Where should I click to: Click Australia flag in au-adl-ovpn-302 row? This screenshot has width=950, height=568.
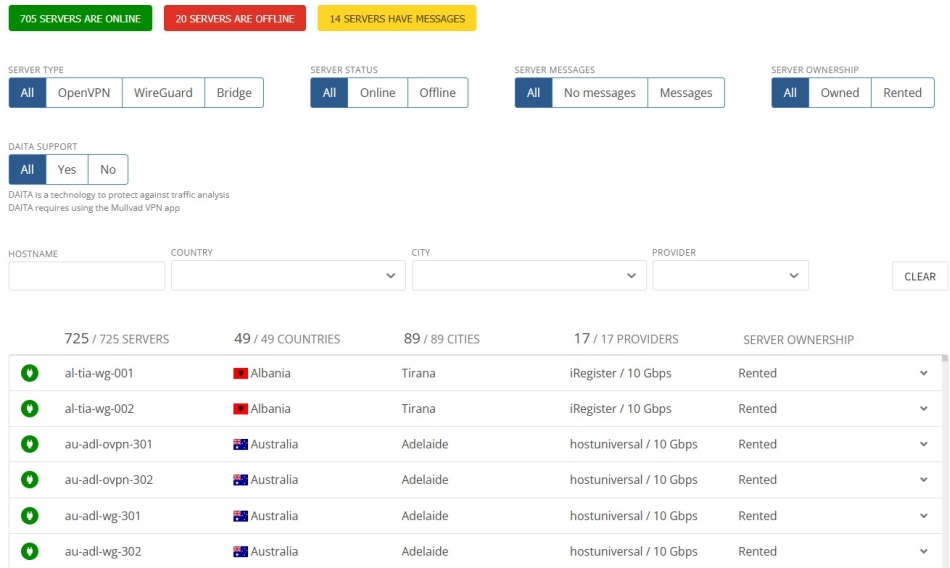tap(240, 480)
